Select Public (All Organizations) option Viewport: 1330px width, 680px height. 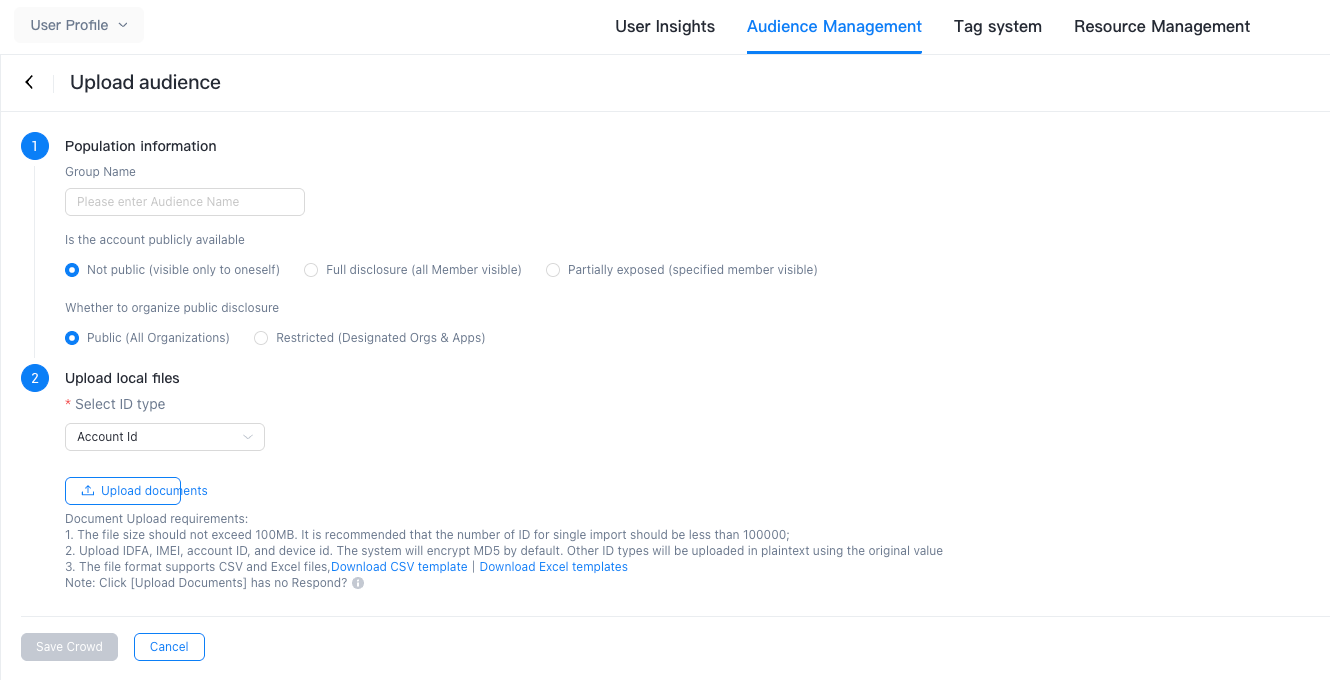tap(72, 338)
